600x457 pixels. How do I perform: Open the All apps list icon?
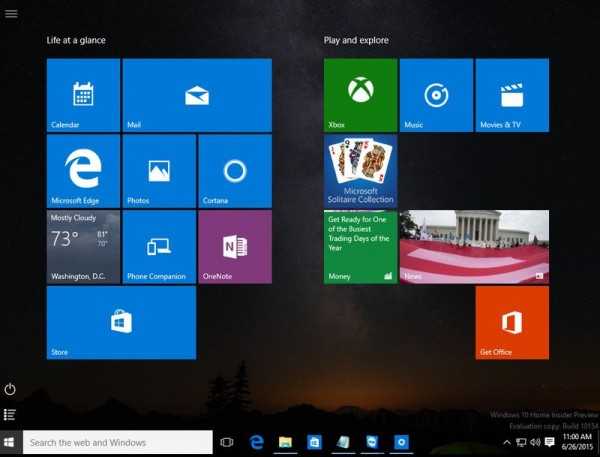pyautogui.click(x=10, y=415)
